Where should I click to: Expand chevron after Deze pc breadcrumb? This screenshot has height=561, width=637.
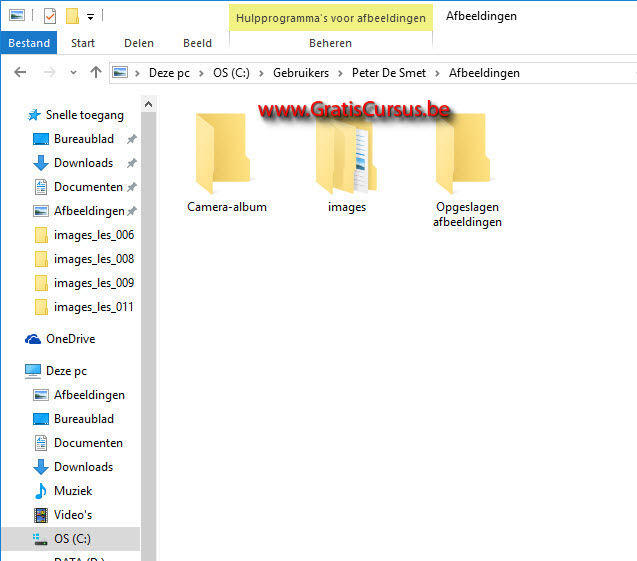201,73
